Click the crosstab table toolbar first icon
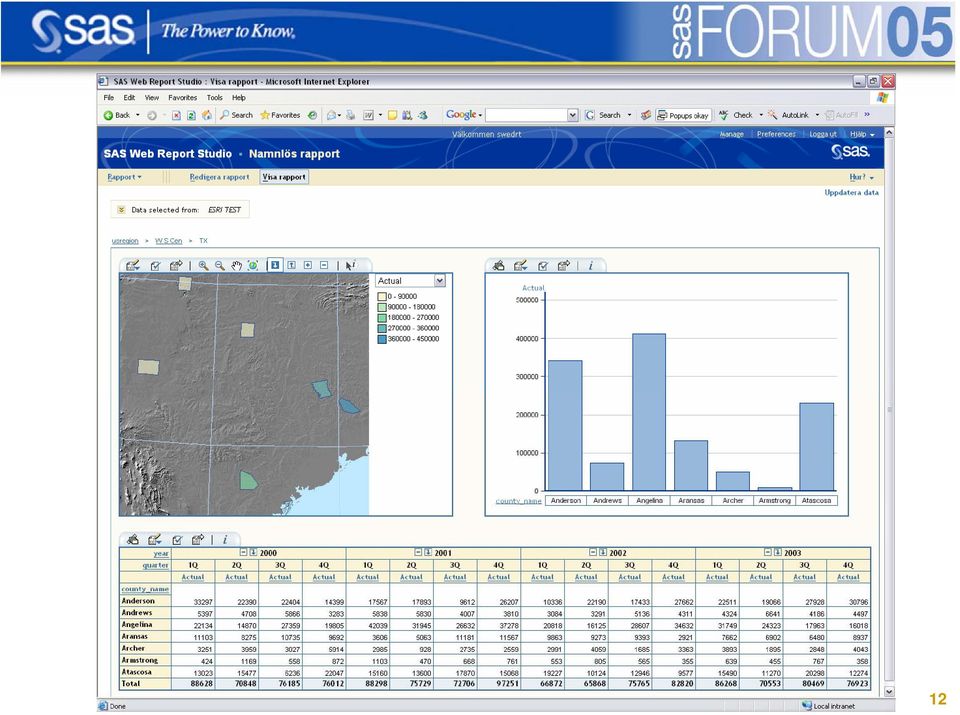Viewport: 960px width, 715px height. (133, 539)
